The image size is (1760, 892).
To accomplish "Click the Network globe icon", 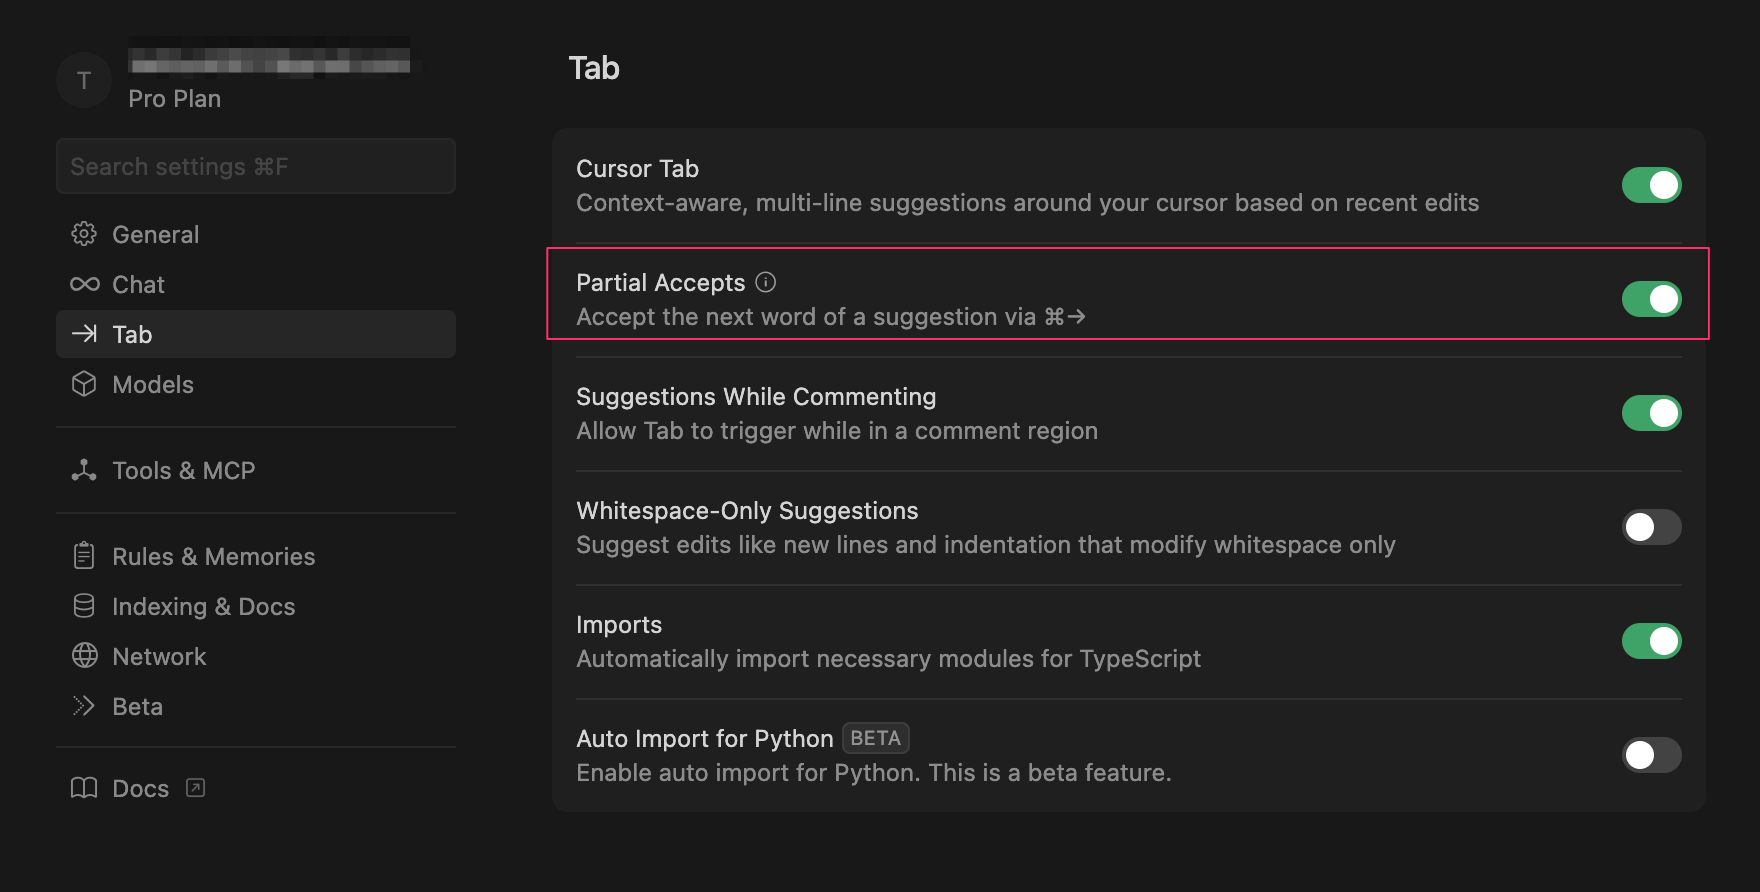I will pos(84,656).
